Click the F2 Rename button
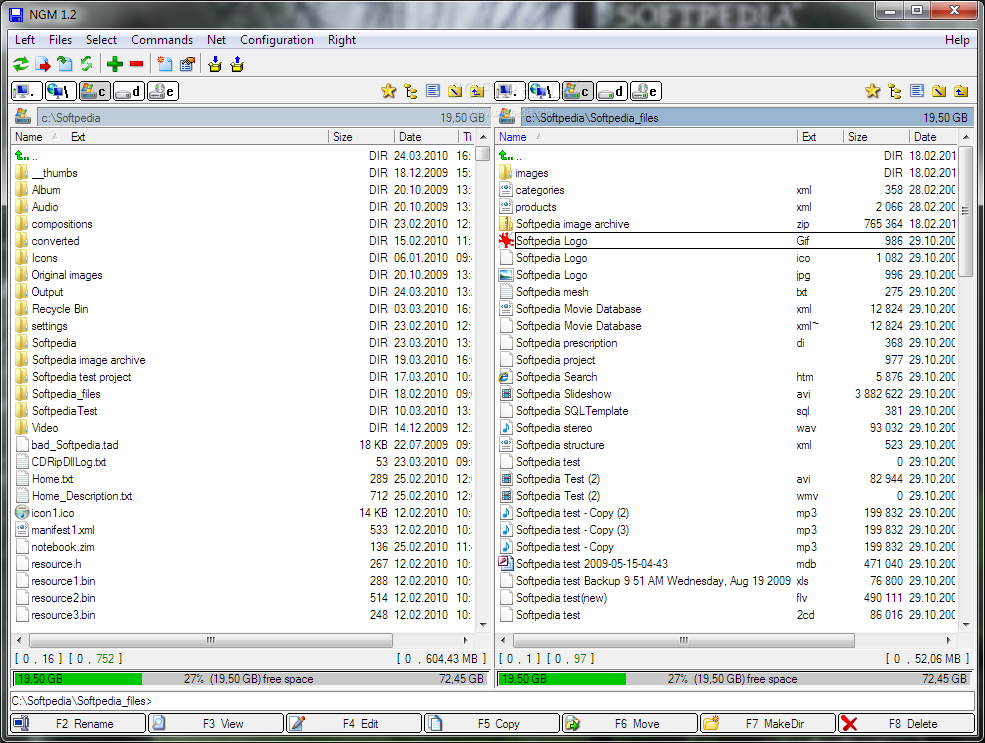Image resolution: width=985 pixels, height=743 pixels. 79,724
